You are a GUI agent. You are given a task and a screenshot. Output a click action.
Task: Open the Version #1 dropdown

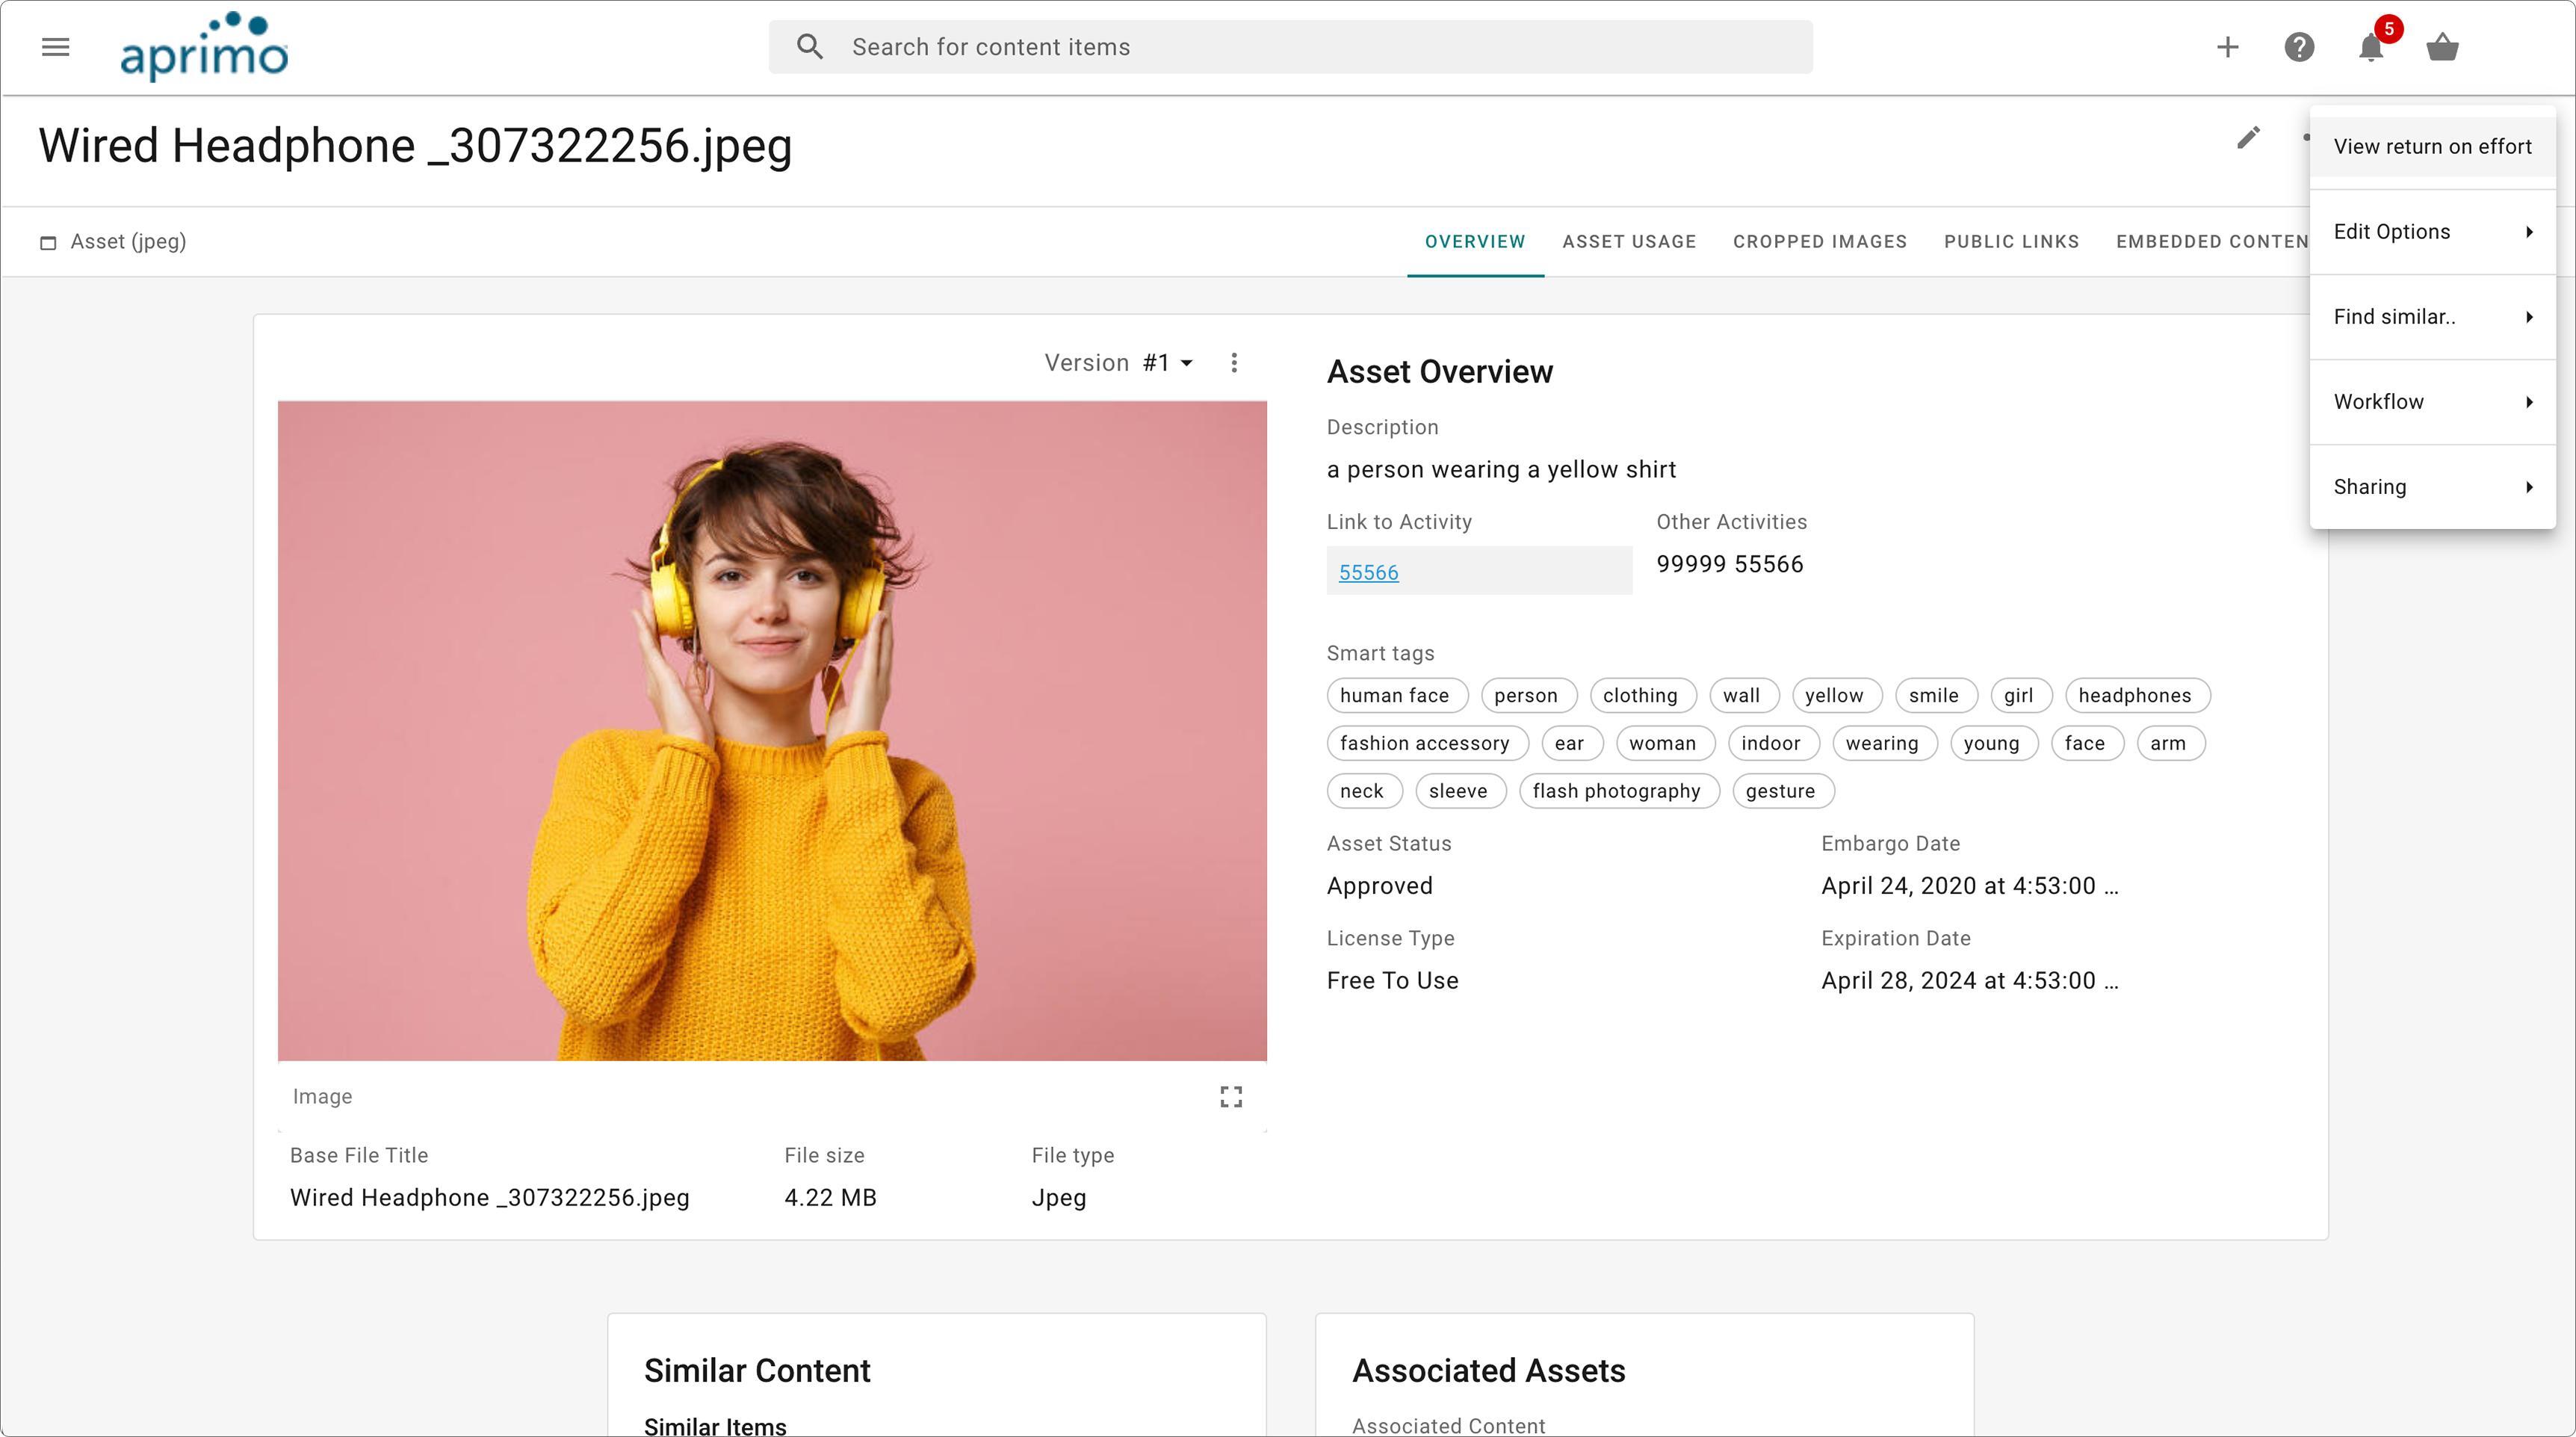1167,363
